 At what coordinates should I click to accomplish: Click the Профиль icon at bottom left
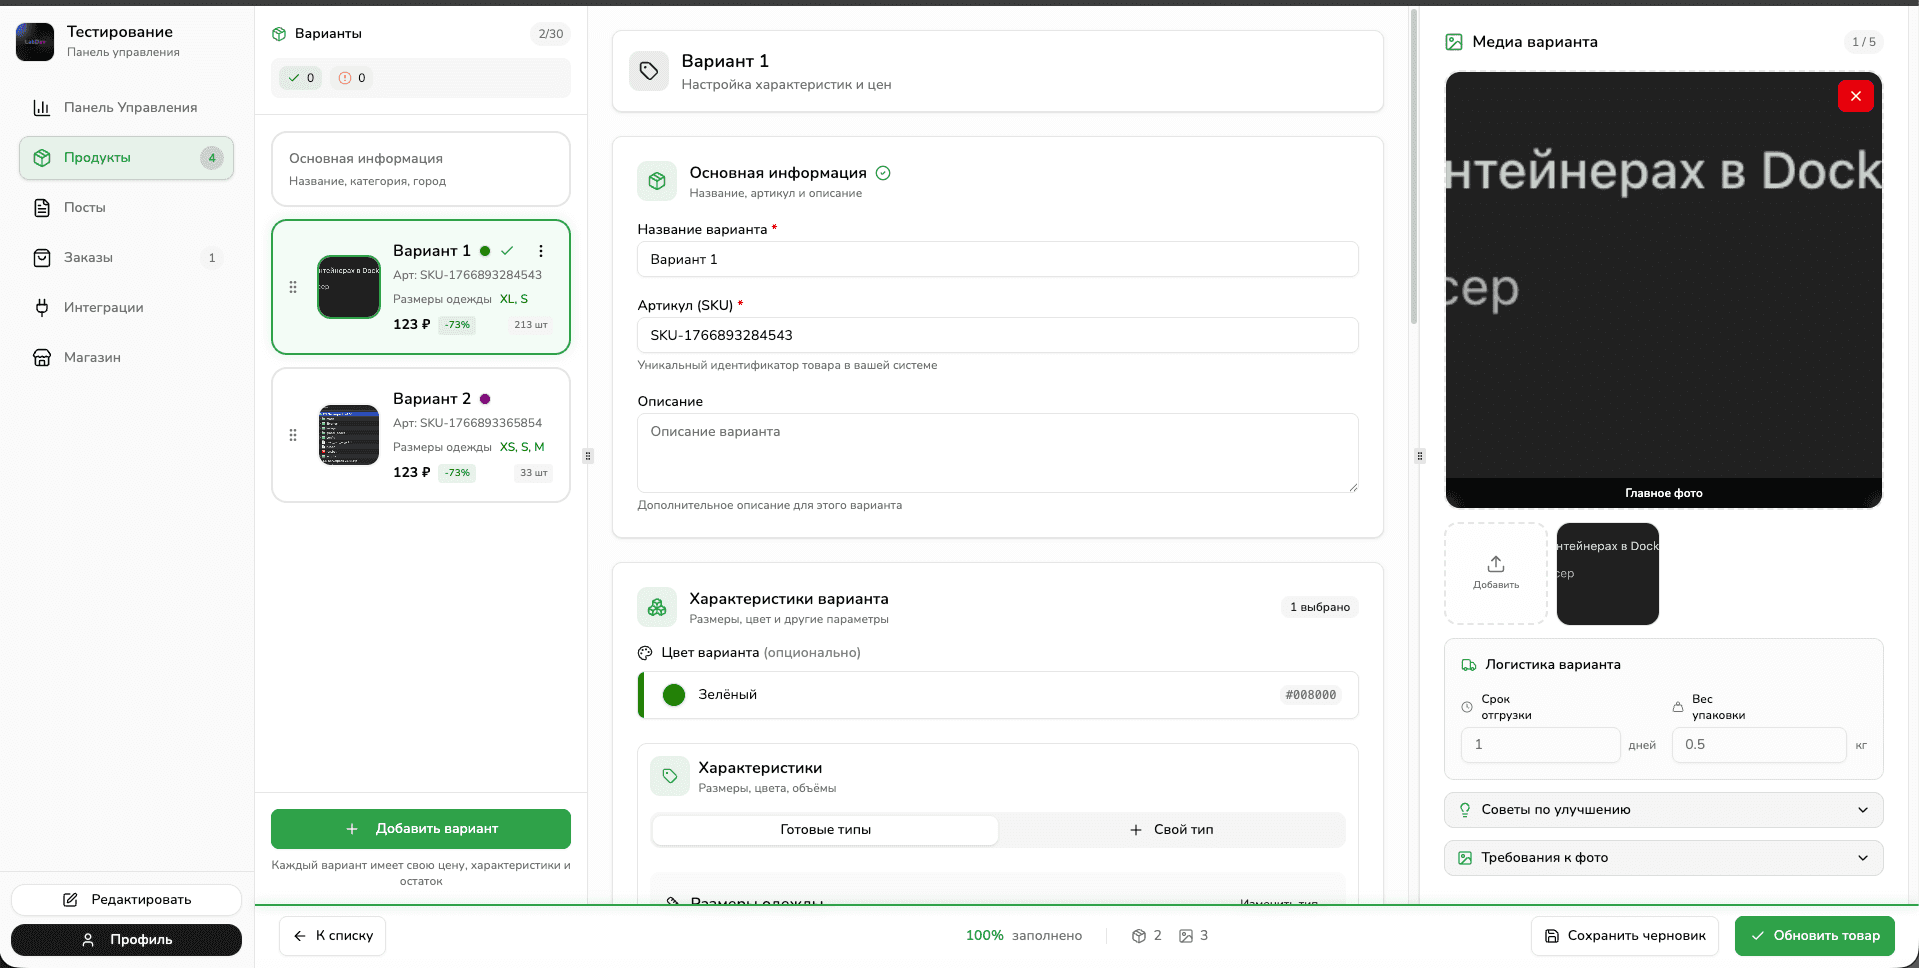click(86, 939)
